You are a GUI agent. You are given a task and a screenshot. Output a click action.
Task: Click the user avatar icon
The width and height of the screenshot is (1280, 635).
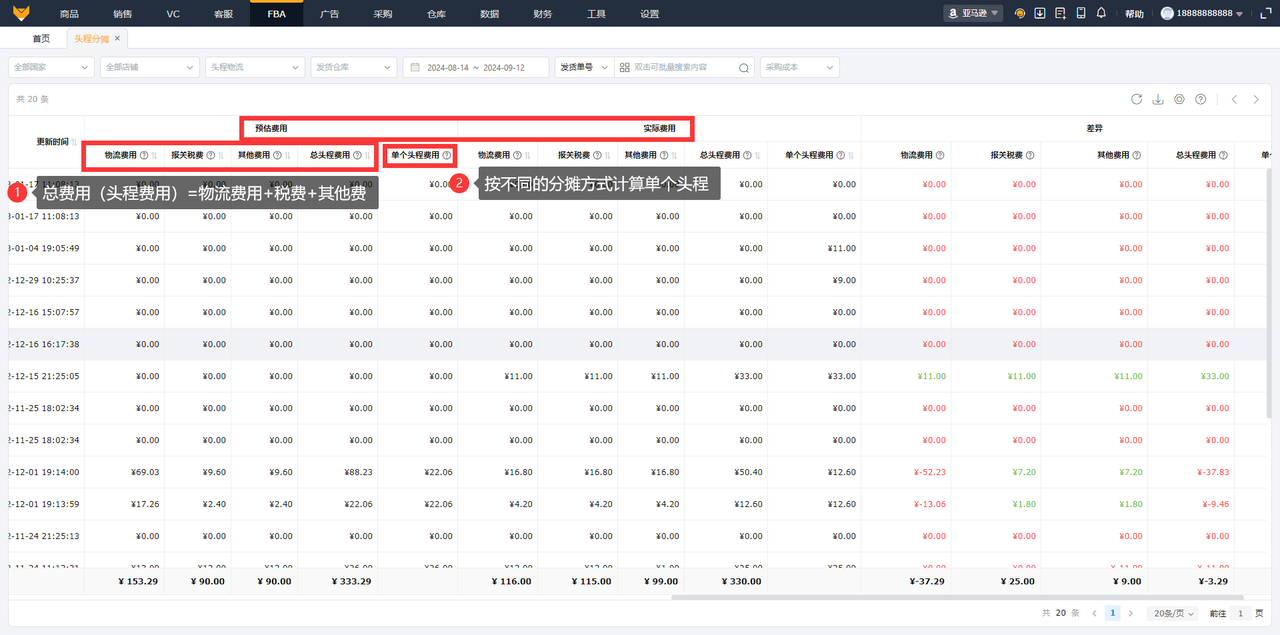(1167, 14)
